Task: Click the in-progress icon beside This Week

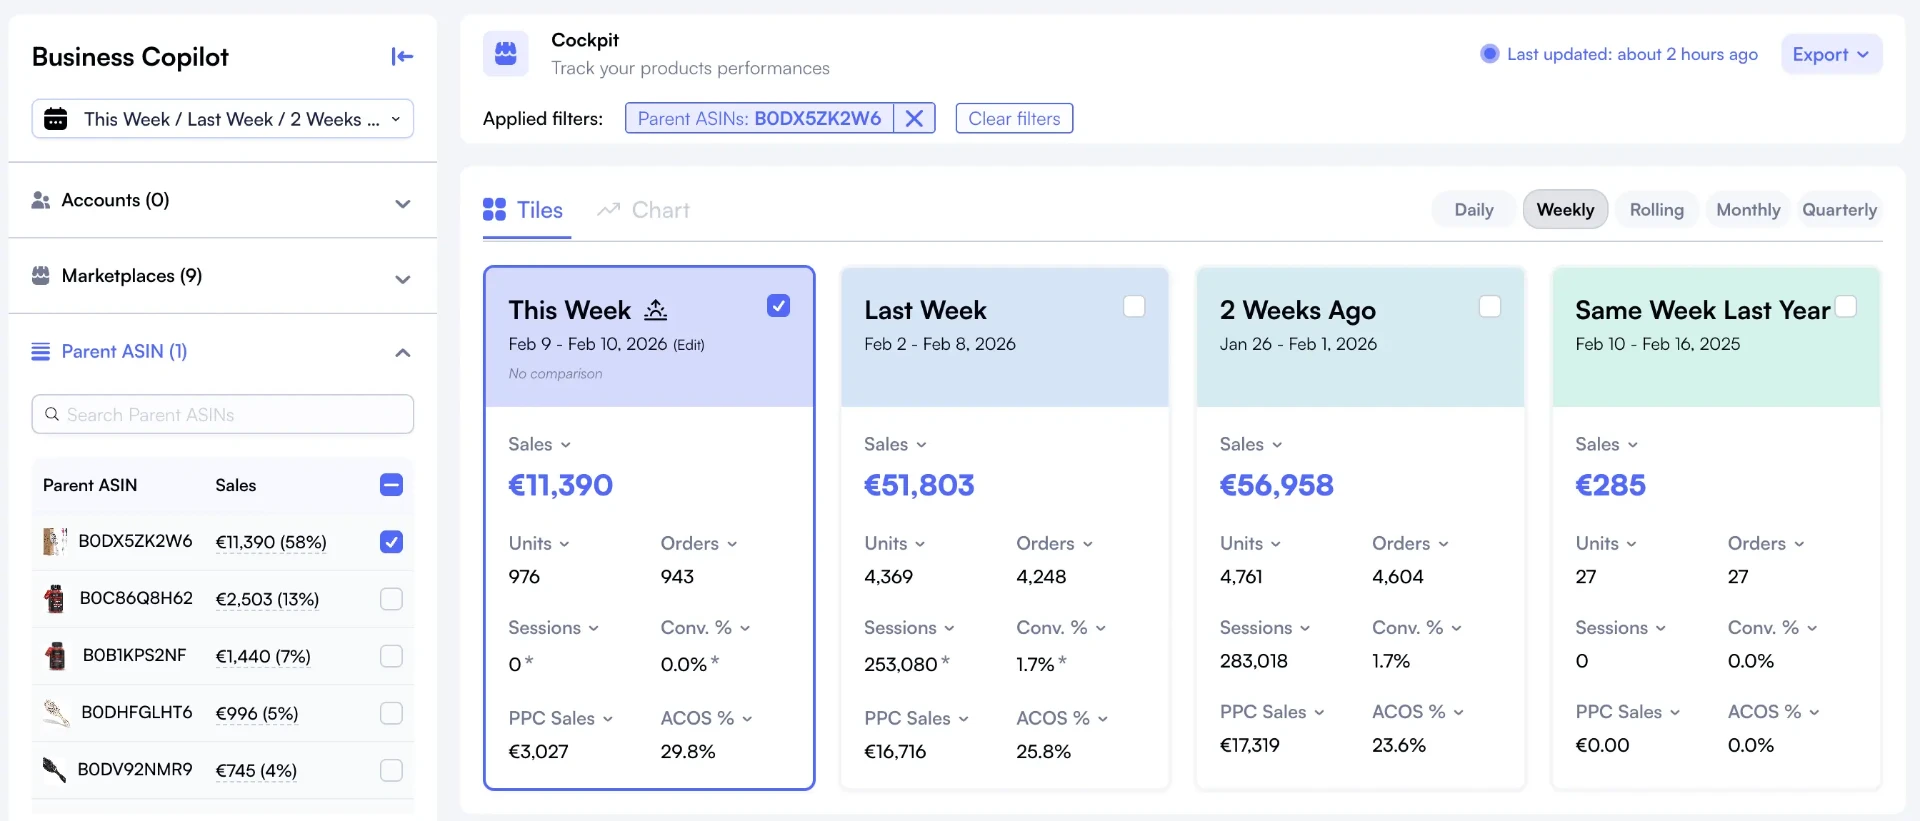Action: click(656, 309)
